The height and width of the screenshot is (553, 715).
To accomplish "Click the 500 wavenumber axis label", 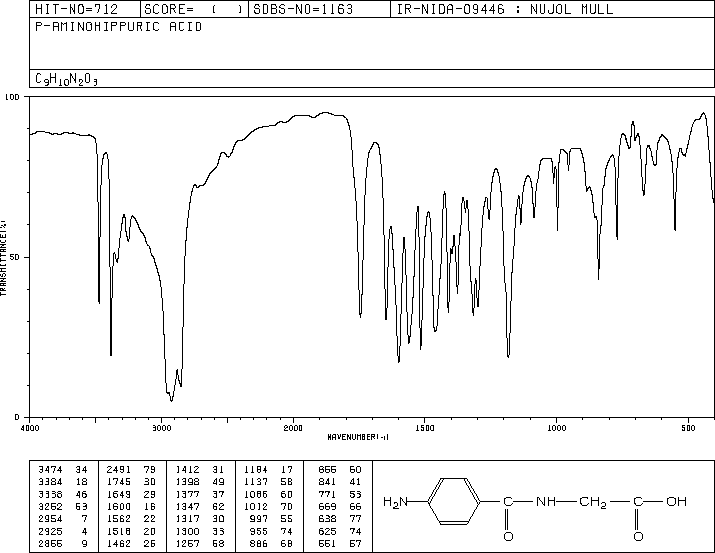I will click(x=689, y=428).
